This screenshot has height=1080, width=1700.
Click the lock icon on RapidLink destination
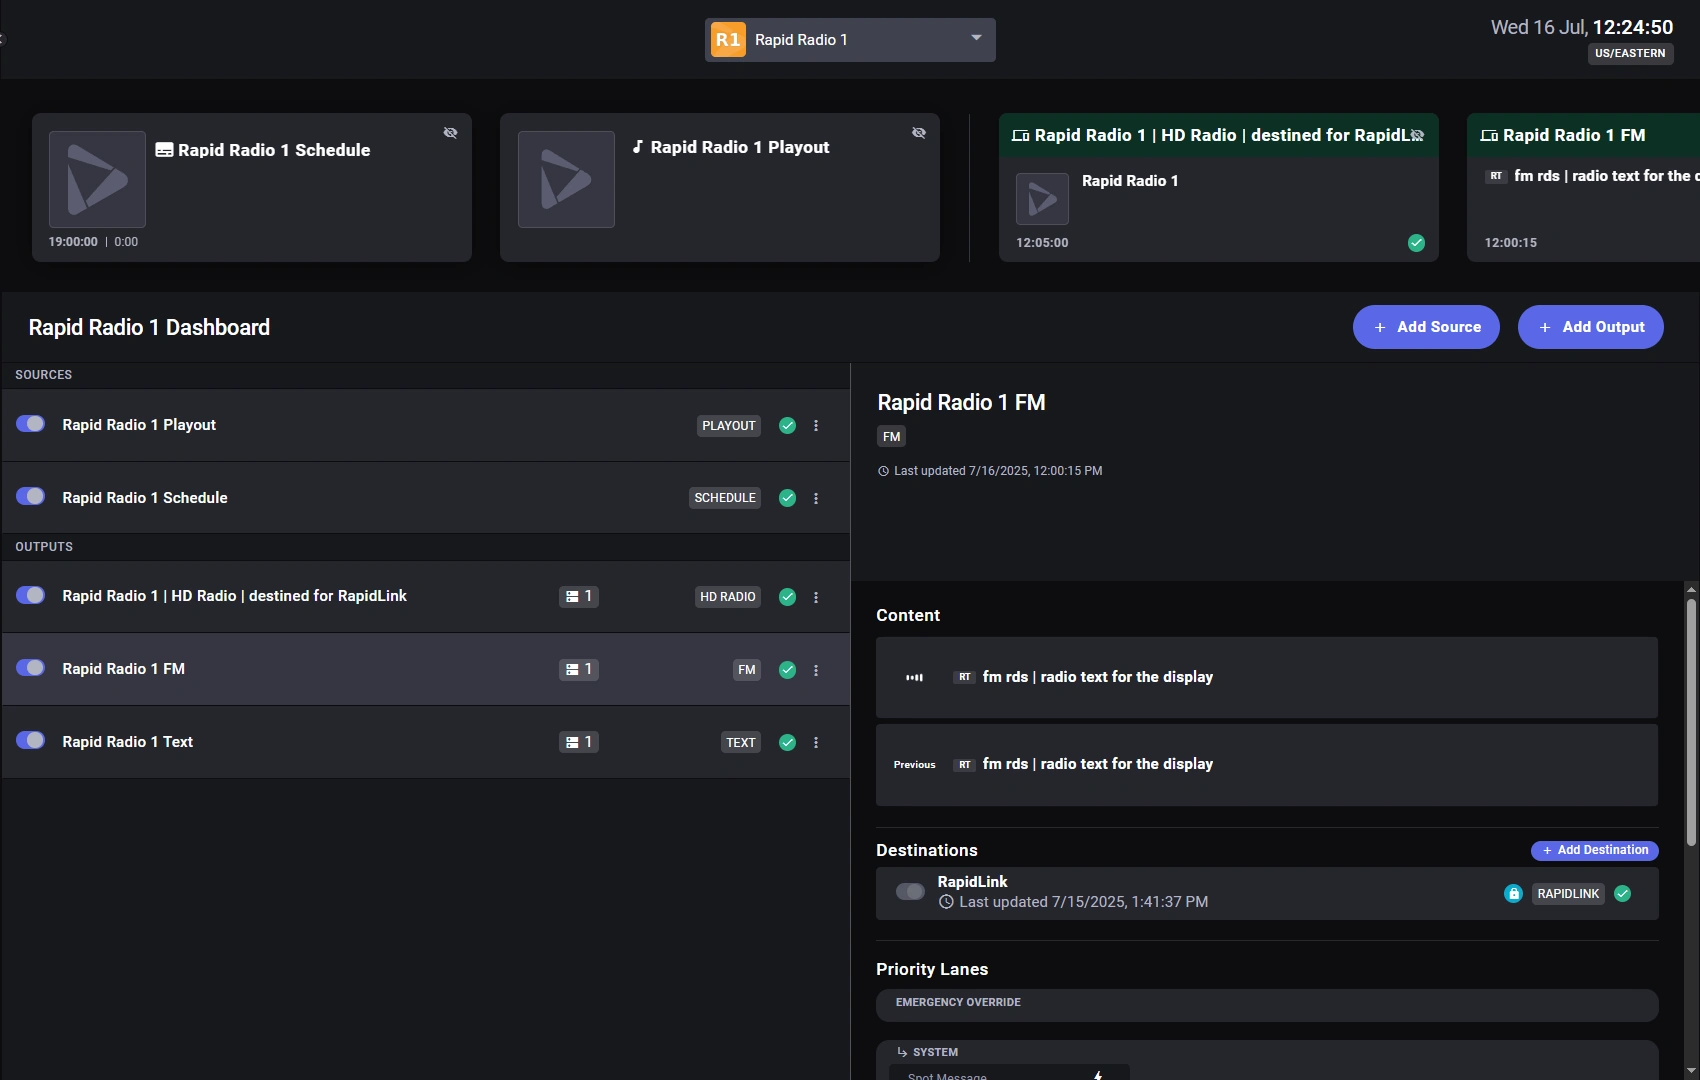tap(1513, 894)
